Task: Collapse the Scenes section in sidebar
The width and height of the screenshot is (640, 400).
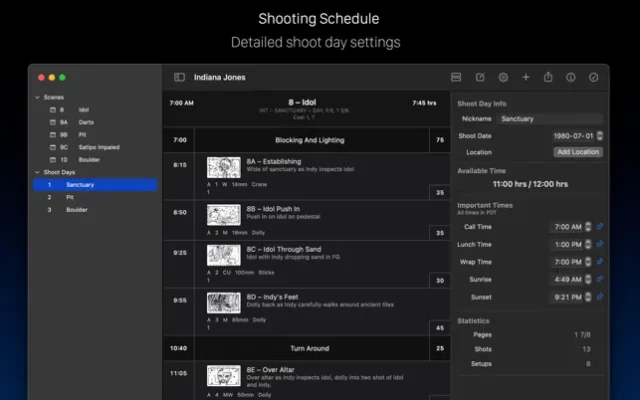Action: (38, 97)
